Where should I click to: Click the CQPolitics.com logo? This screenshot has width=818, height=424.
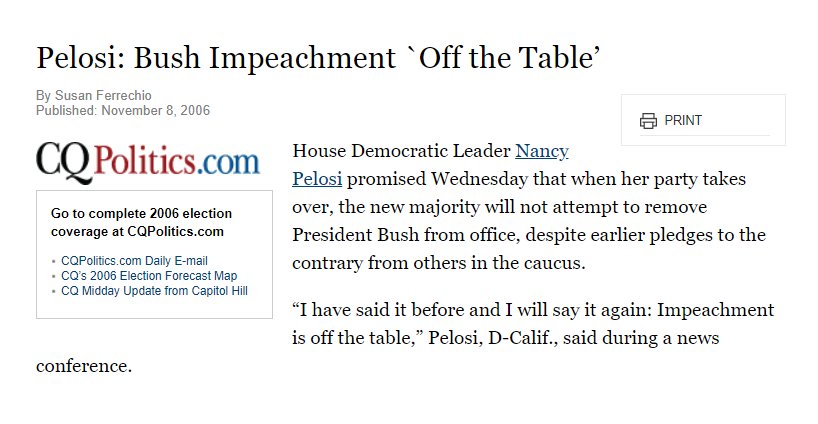148,162
